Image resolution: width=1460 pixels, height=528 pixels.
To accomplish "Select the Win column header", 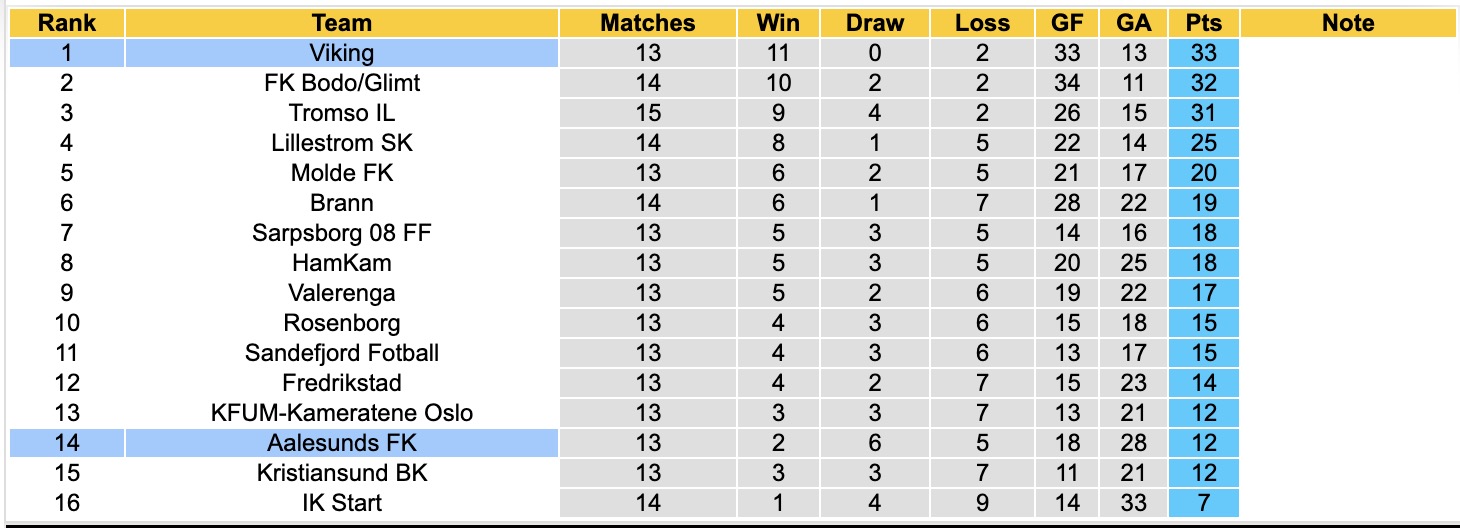I will coord(777,23).
